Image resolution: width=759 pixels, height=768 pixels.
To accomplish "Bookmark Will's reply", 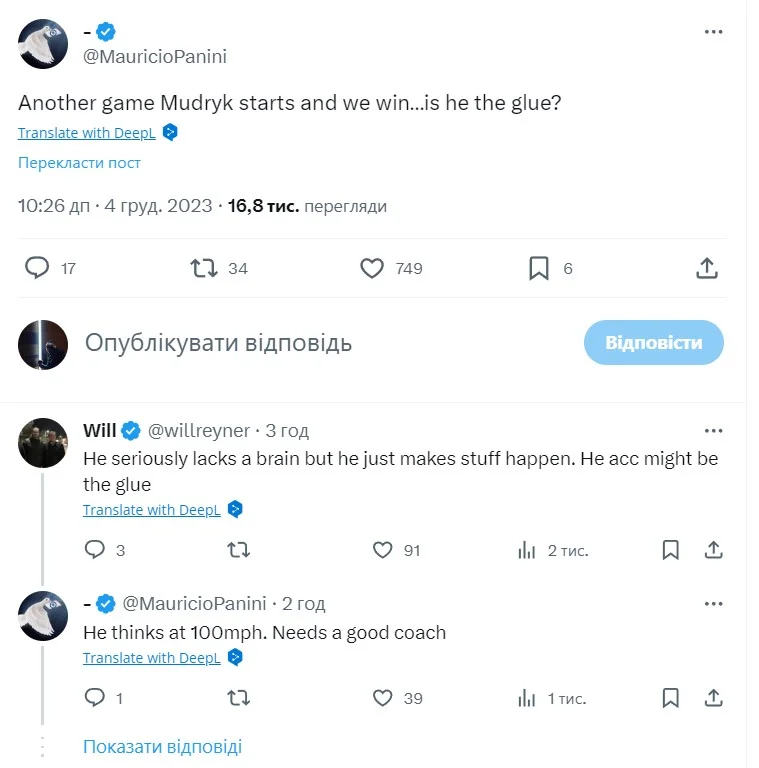I will (671, 550).
